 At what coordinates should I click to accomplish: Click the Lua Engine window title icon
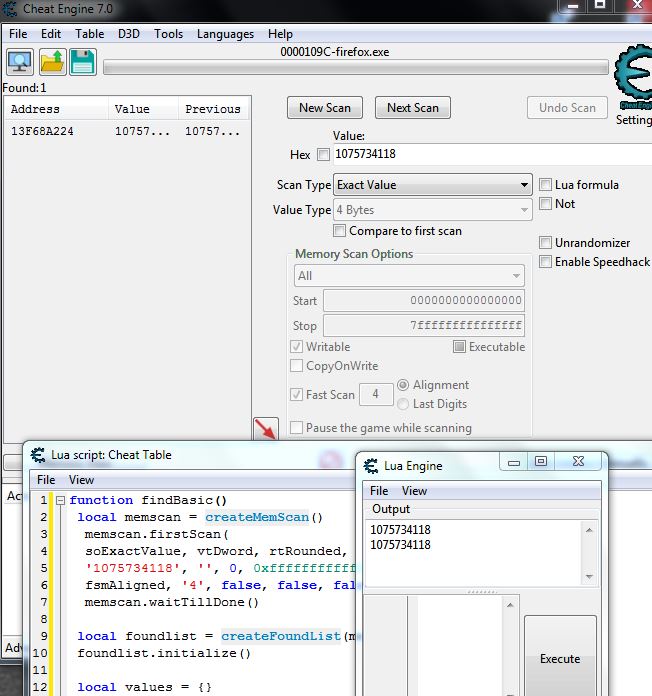[x=371, y=465]
